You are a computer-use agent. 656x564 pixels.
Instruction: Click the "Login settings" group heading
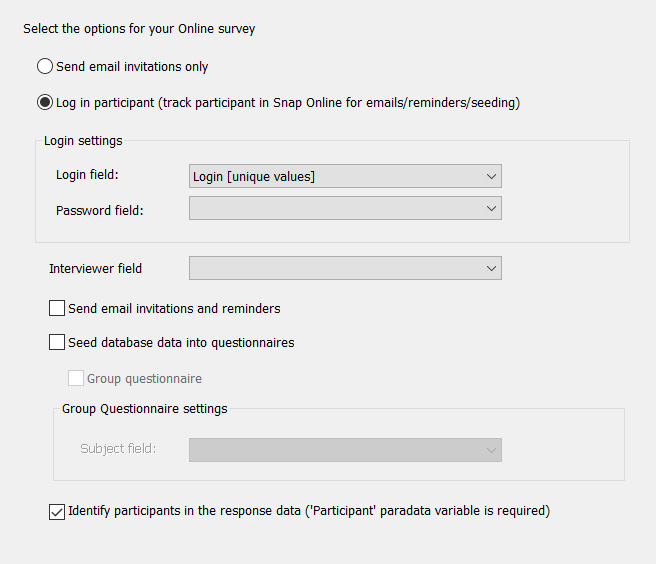(83, 141)
